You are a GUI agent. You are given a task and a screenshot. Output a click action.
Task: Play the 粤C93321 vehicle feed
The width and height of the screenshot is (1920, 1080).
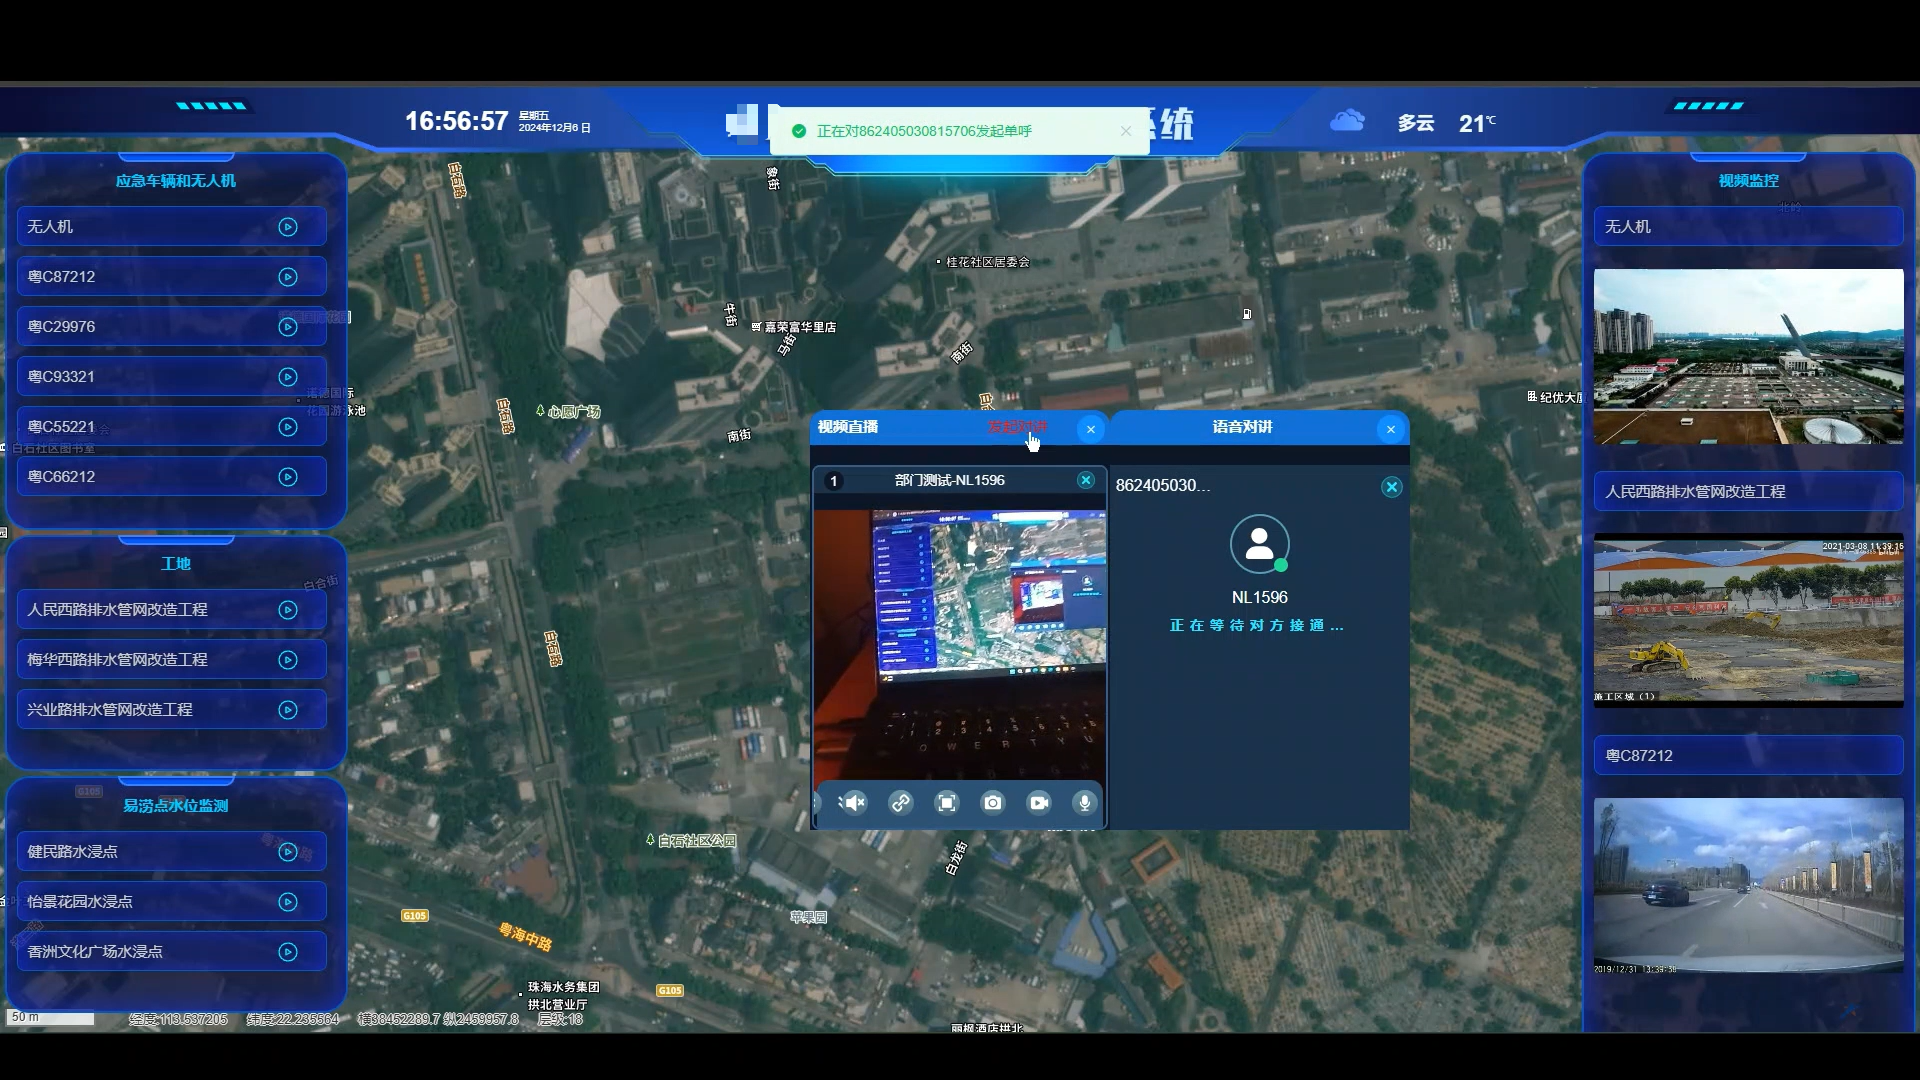(288, 377)
